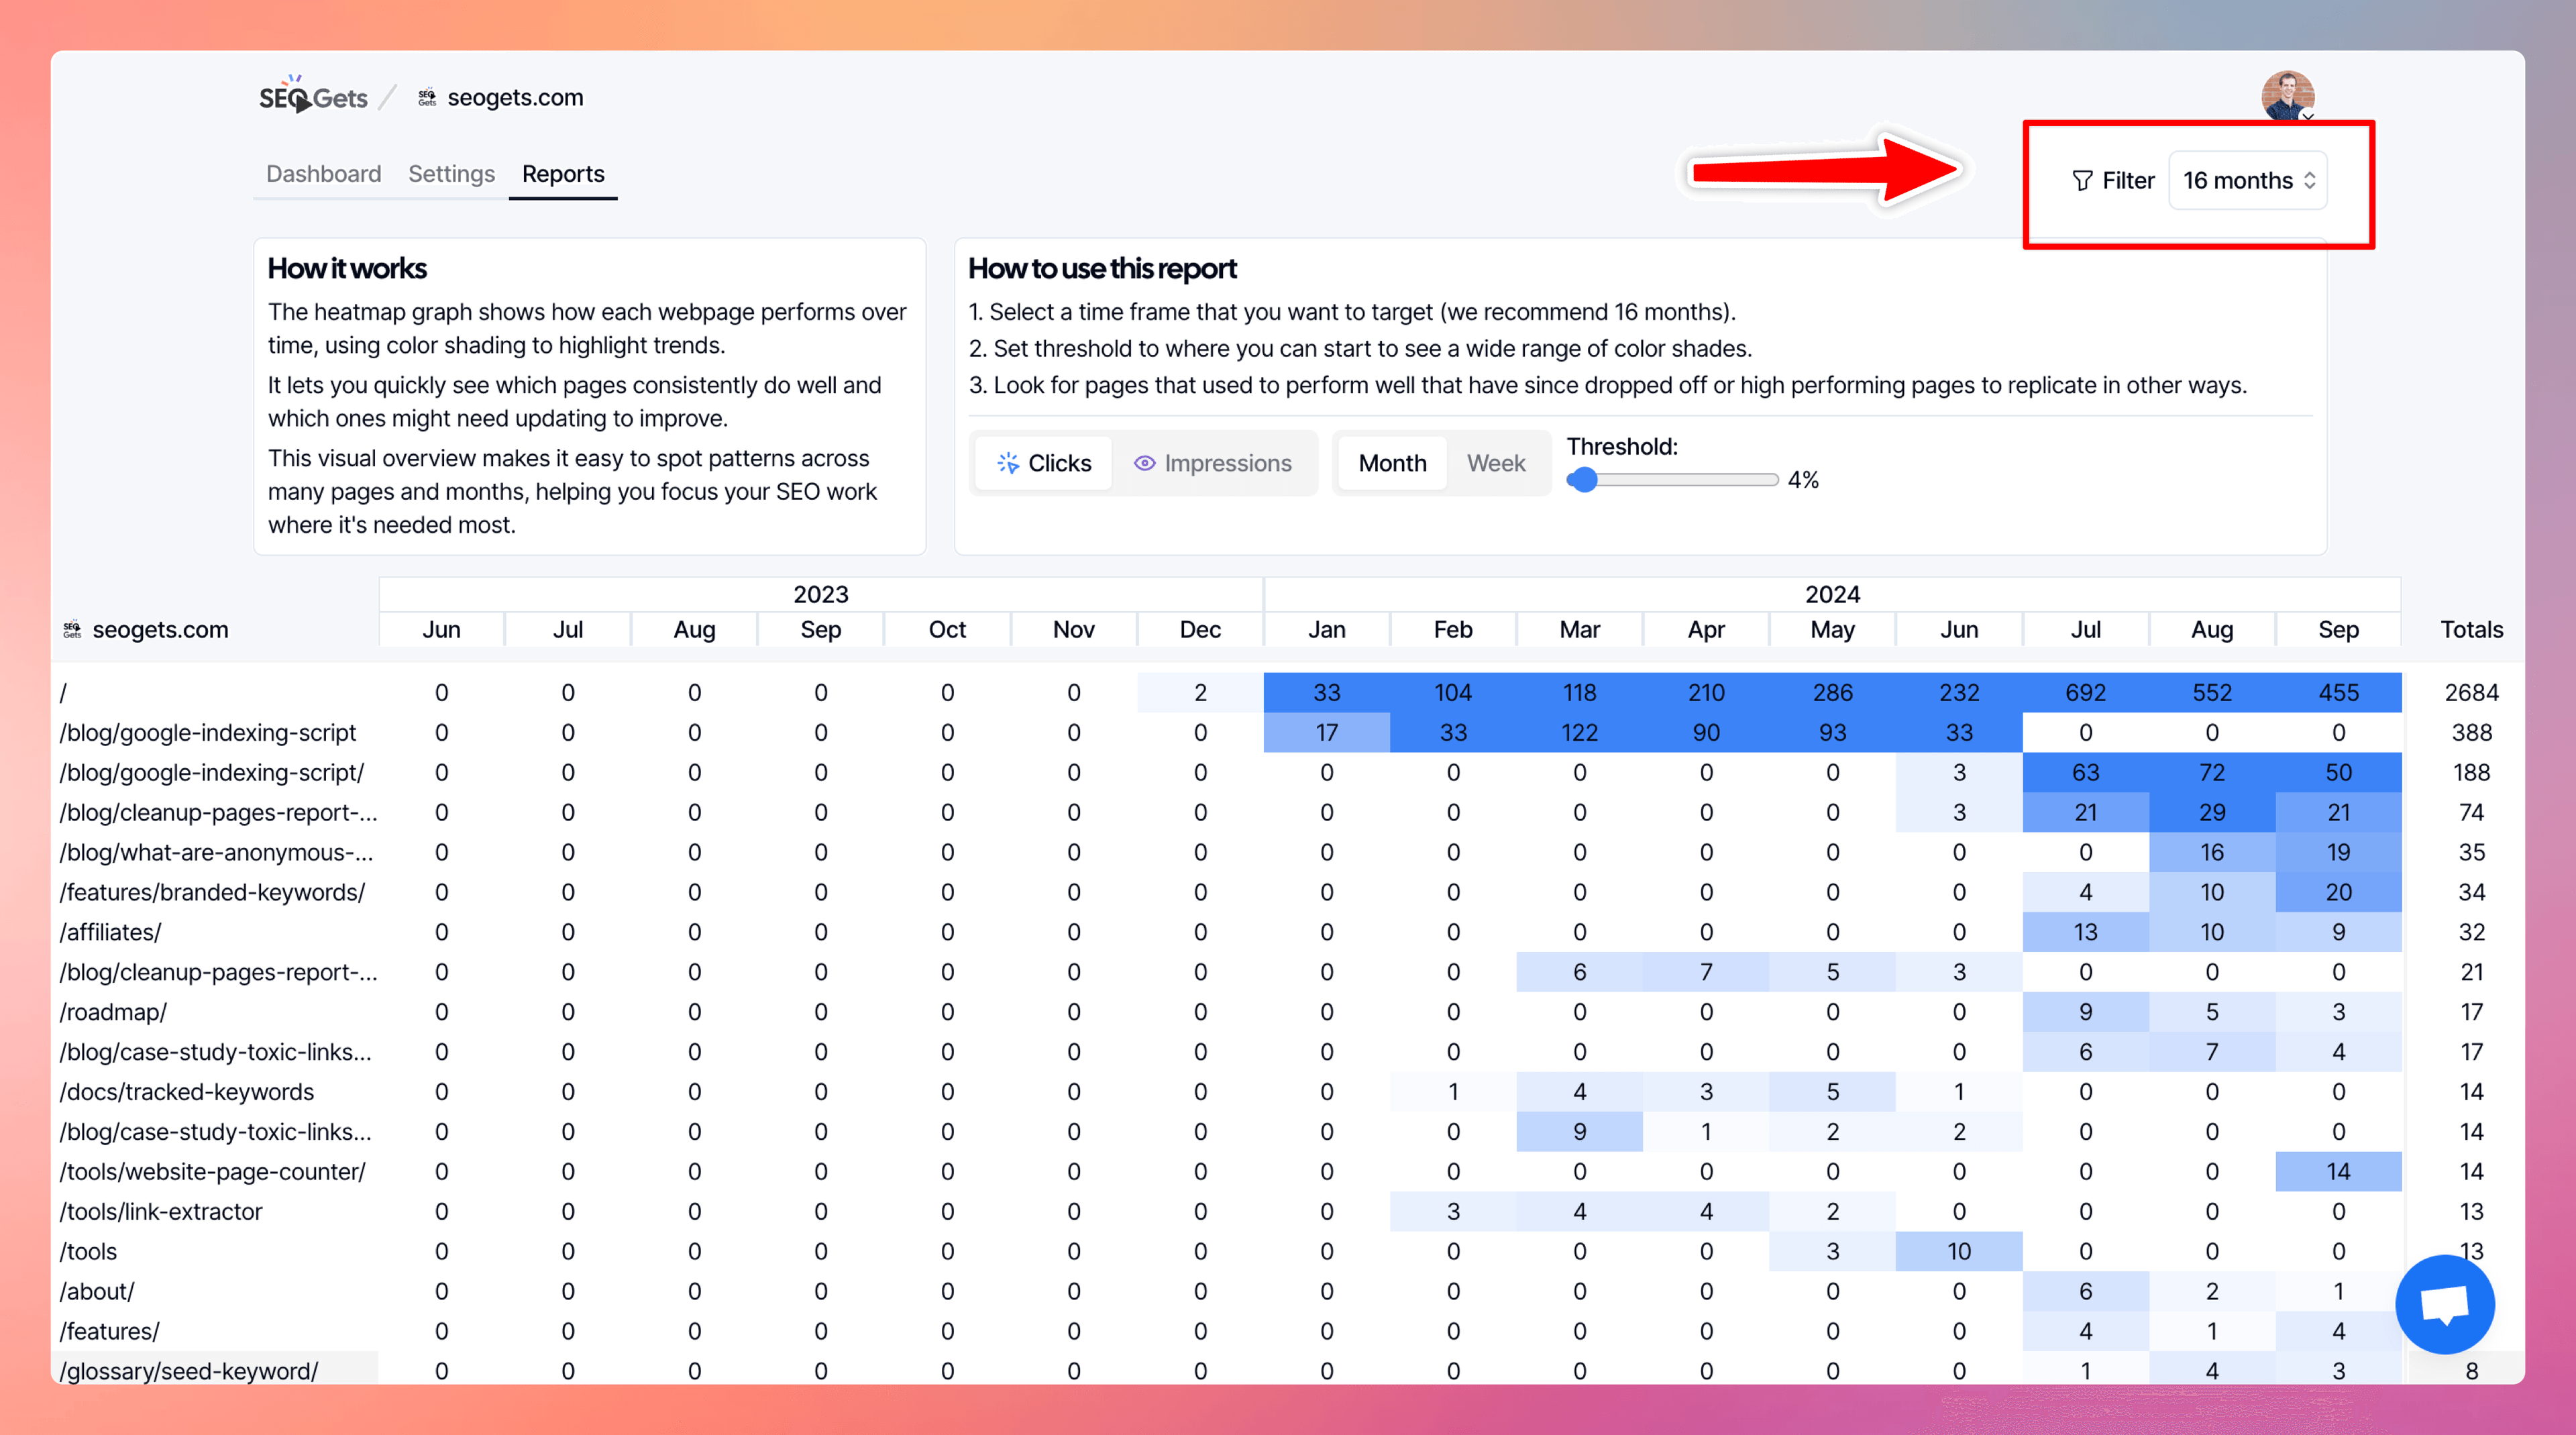
Task: Open the 16 months timeframe dropdown
Action: [2247, 181]
